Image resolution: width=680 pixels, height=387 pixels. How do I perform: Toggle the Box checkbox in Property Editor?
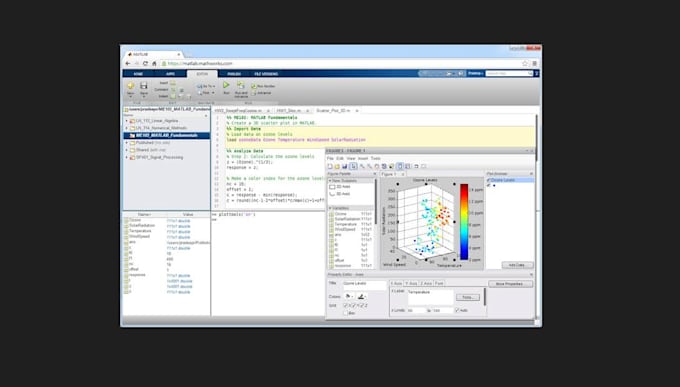click(346, 312)
